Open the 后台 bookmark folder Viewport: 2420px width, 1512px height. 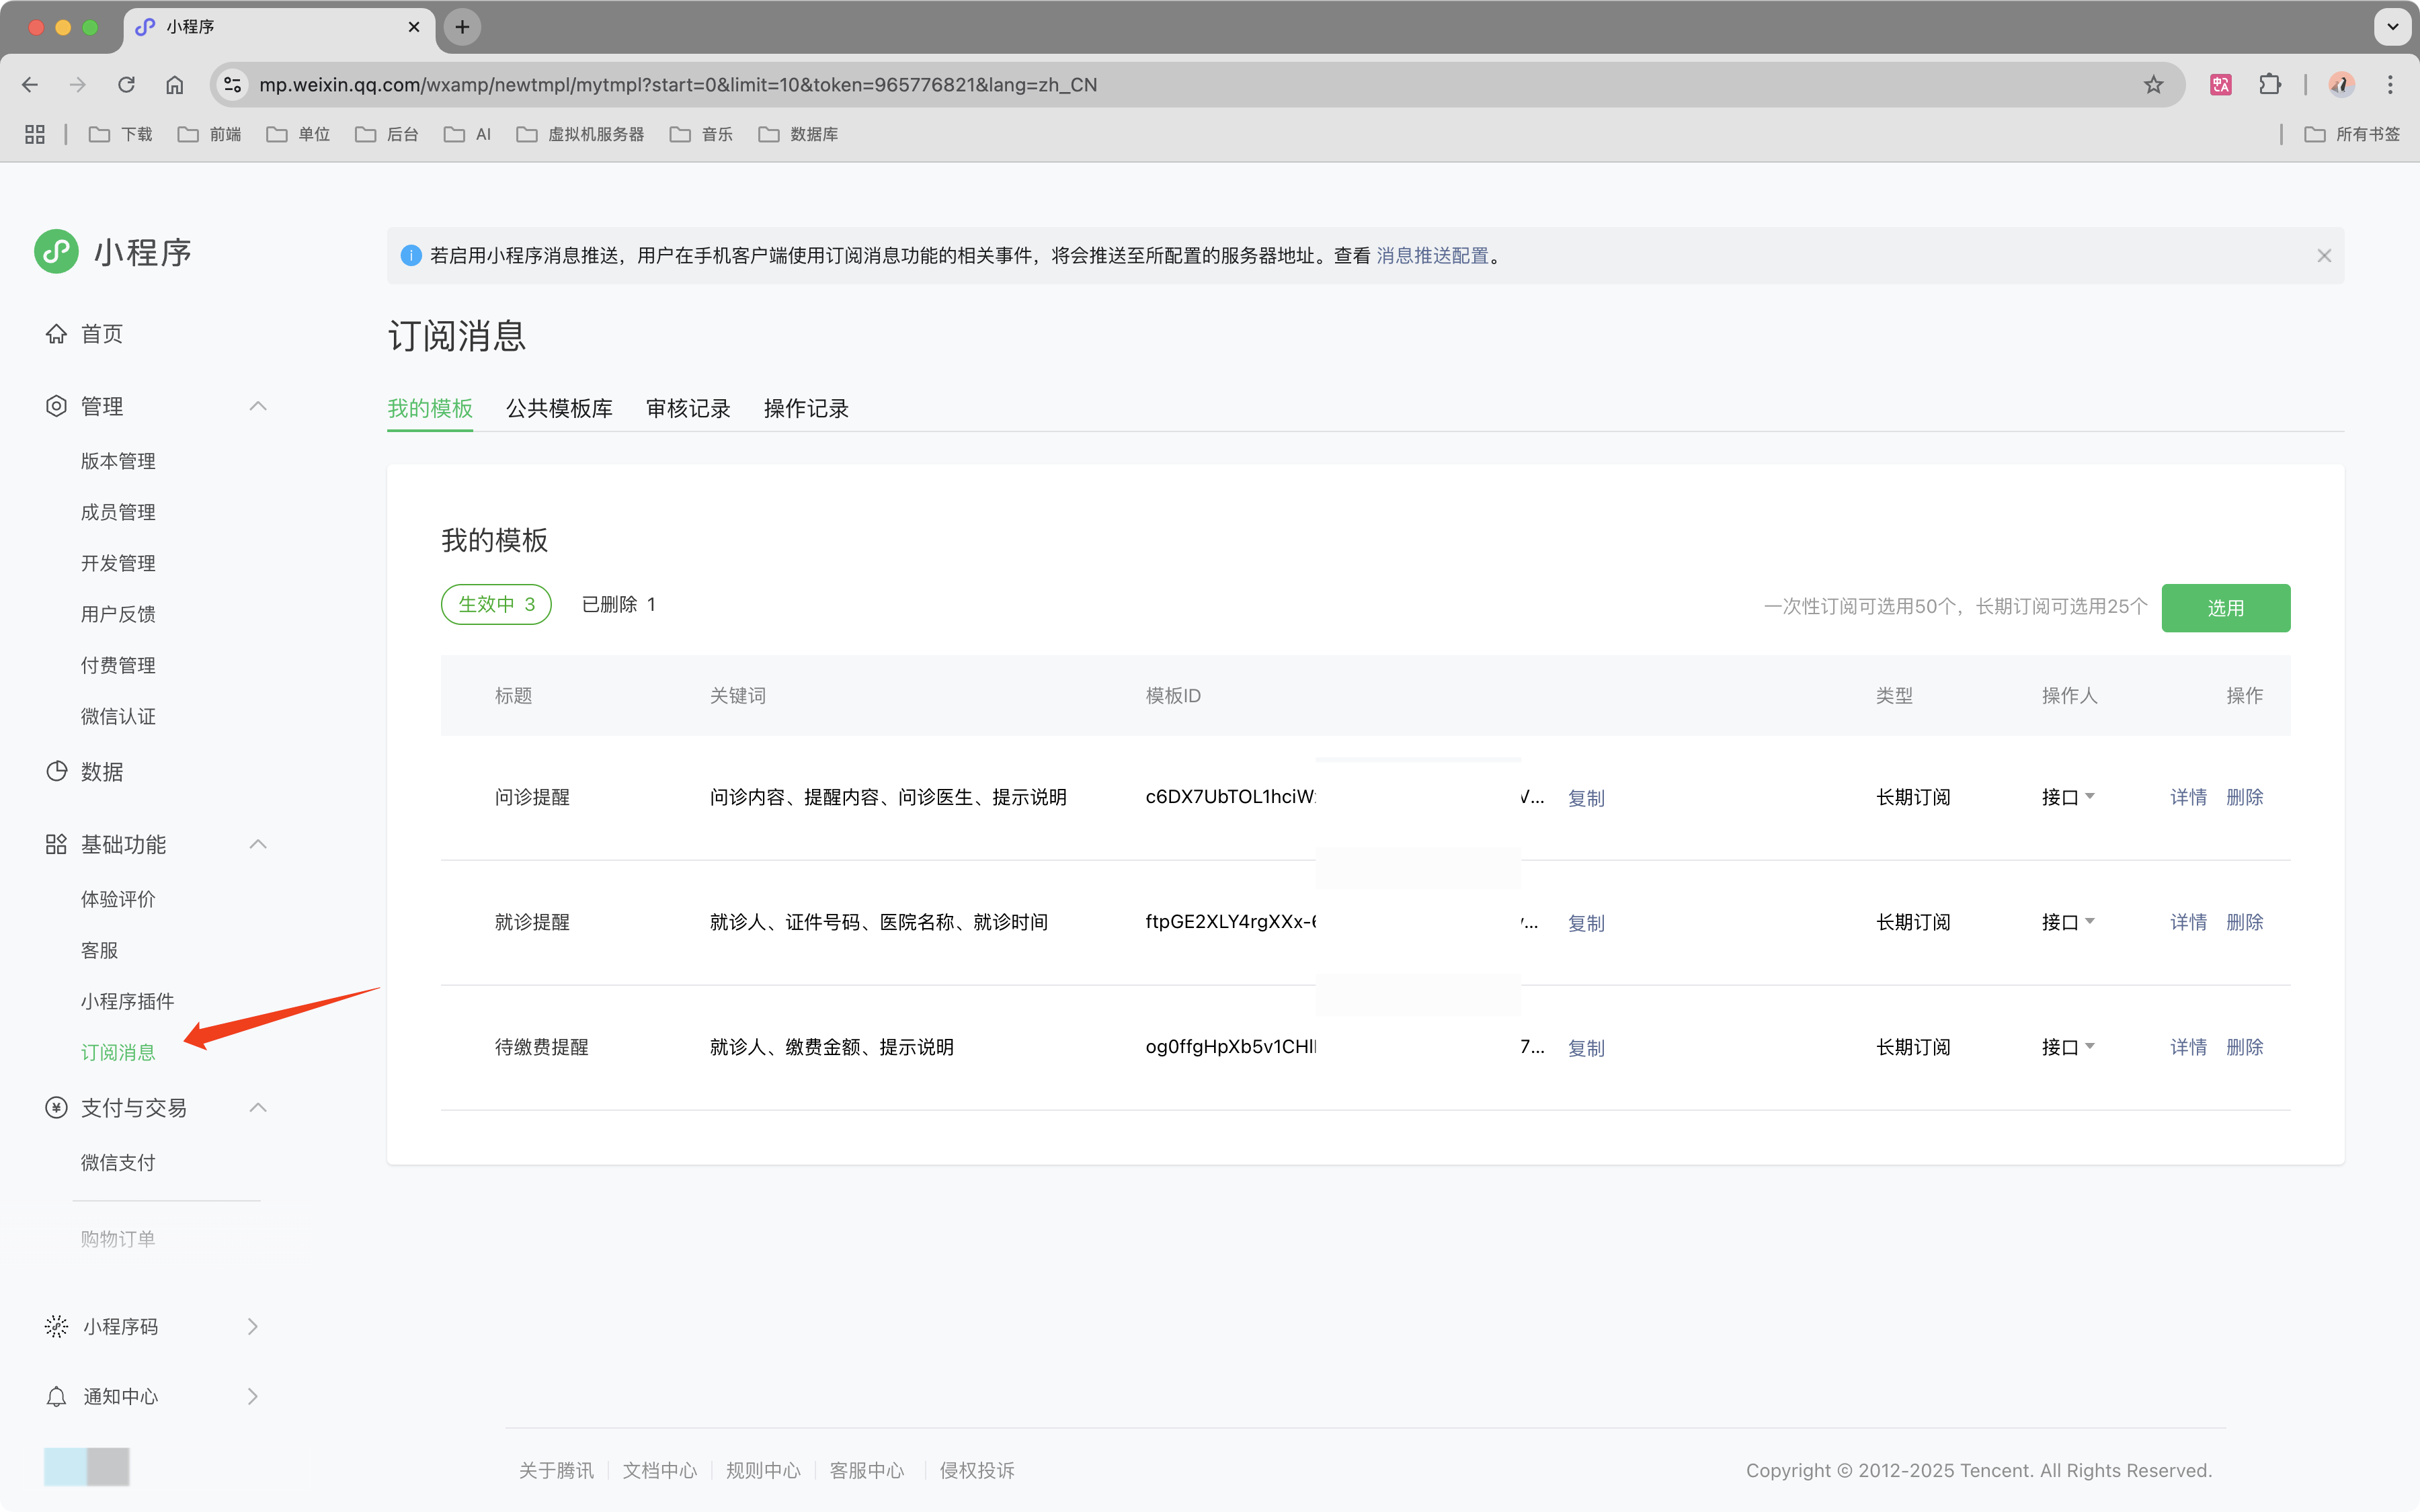point(387,134)
